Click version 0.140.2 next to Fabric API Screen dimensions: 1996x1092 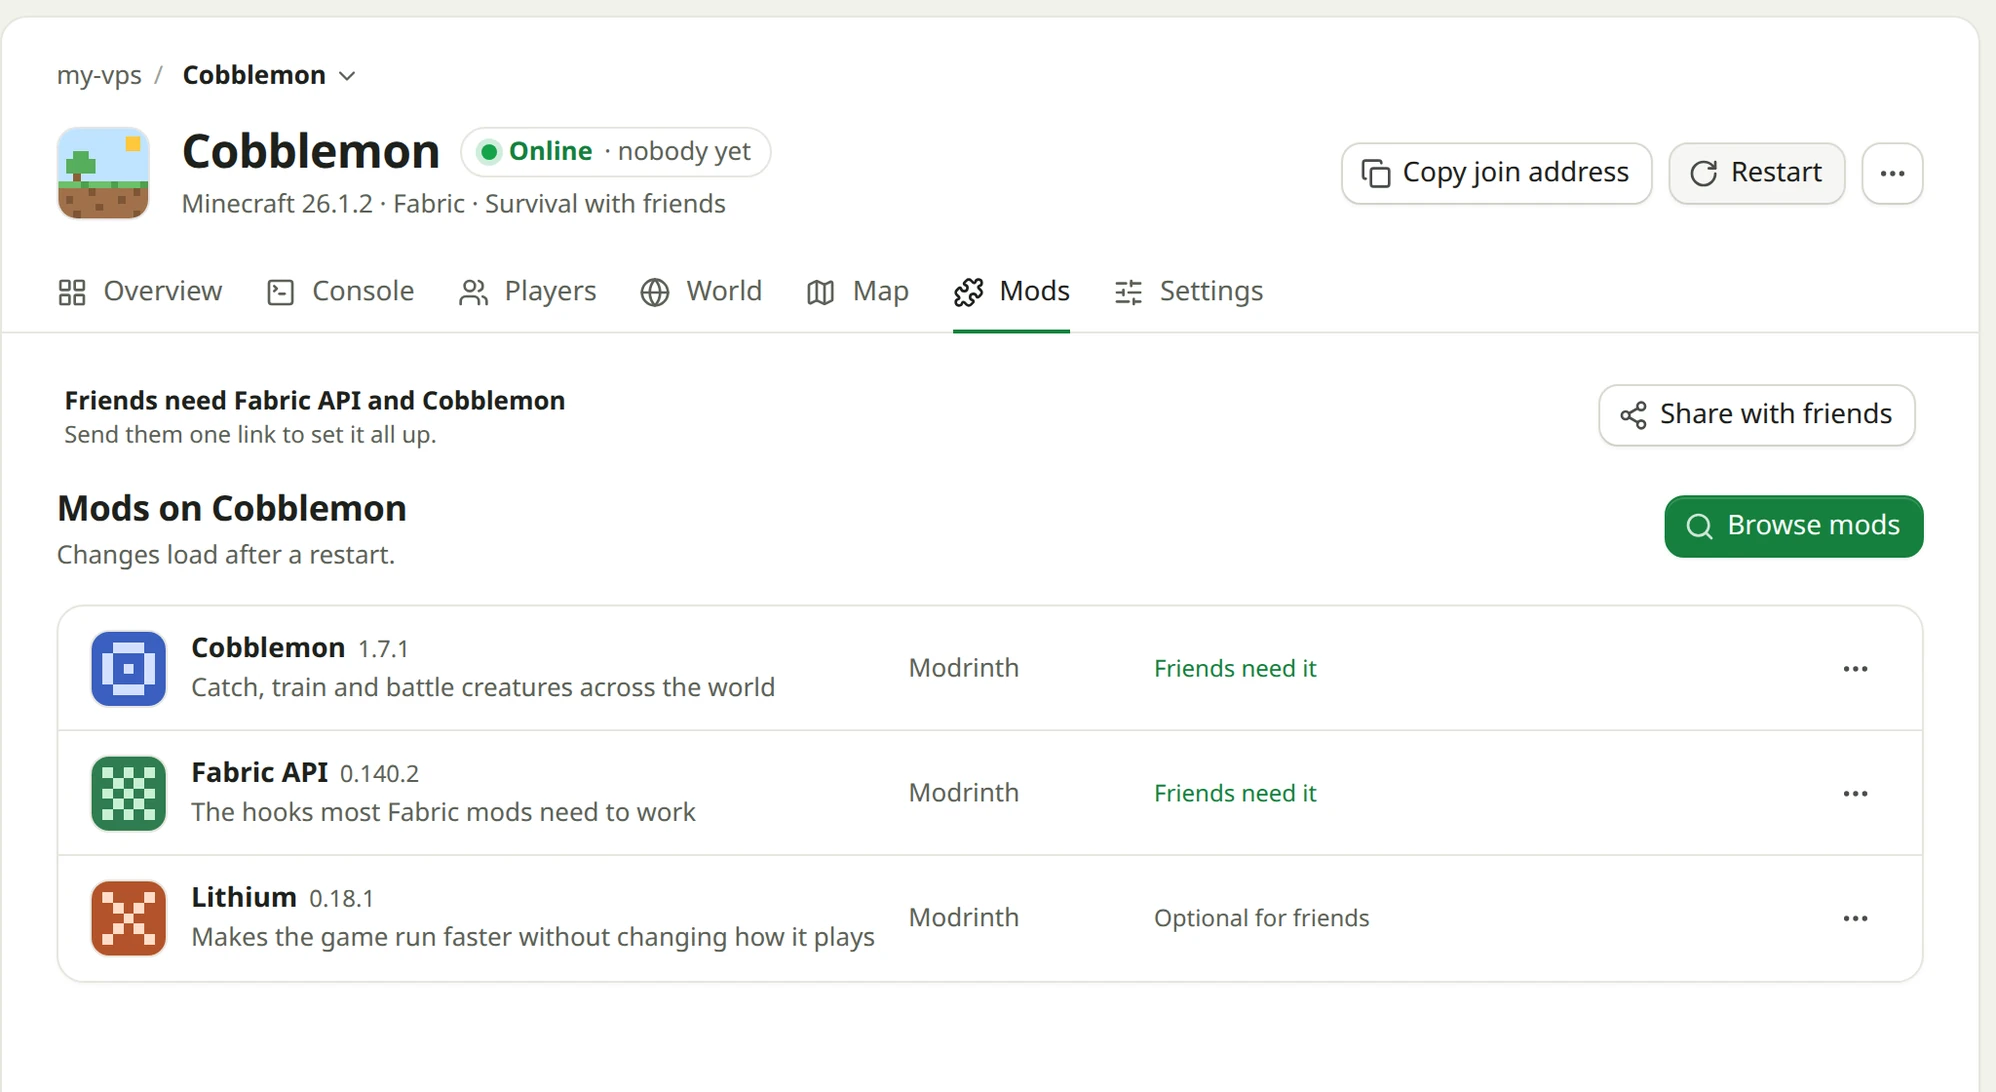point(379,774)
